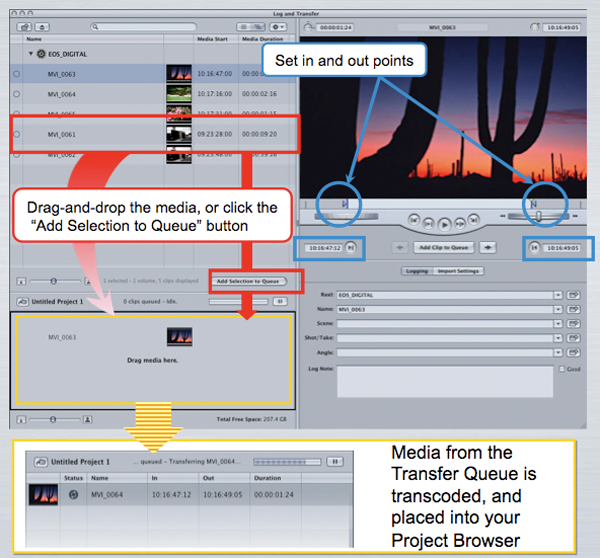Click current timecode field at preview top right
The height and width of the screenshot is (558, 600).
pyautogui.click(x=562, y=28)
